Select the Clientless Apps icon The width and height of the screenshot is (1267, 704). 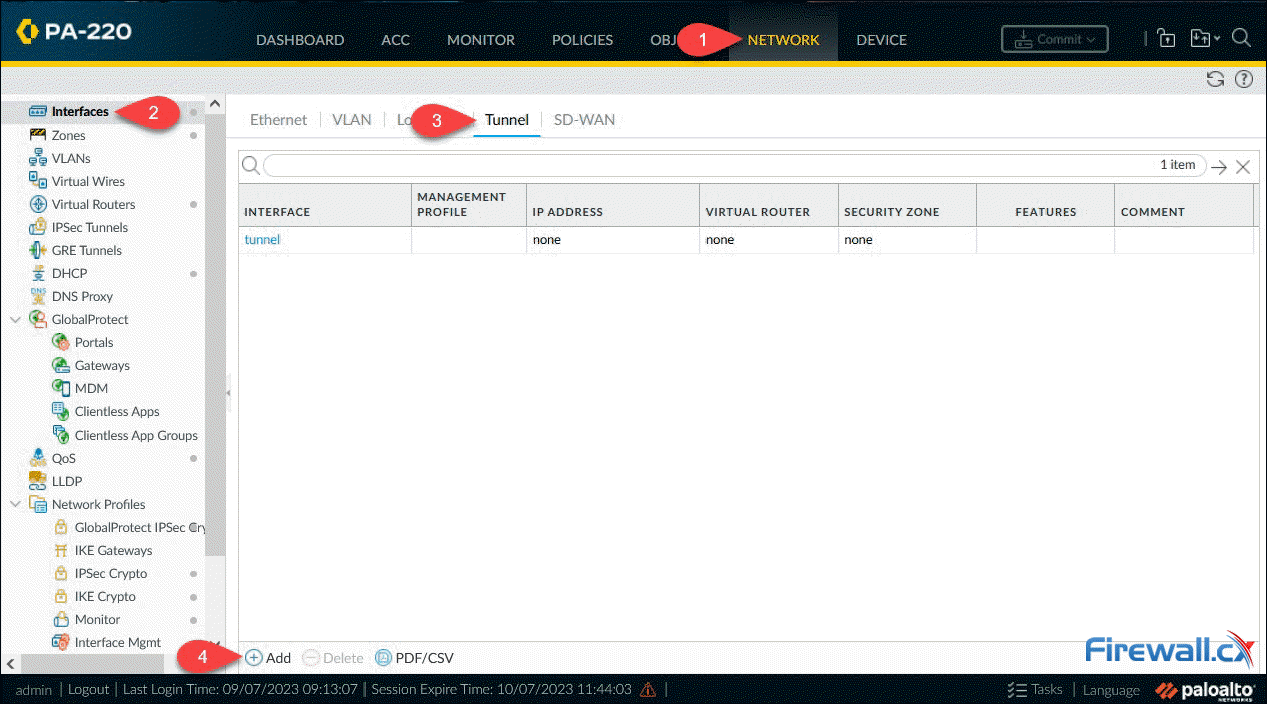click(60, 411)
